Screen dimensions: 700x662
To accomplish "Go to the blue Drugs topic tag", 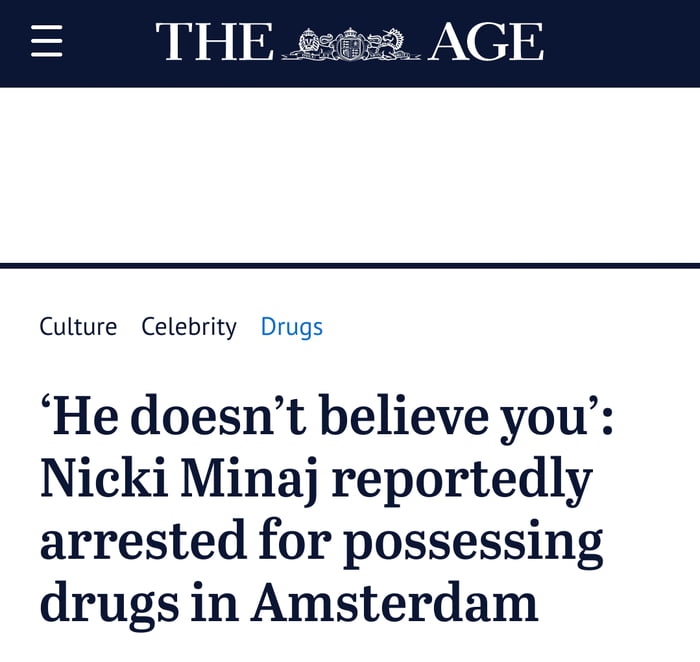I will pos(292,326).
